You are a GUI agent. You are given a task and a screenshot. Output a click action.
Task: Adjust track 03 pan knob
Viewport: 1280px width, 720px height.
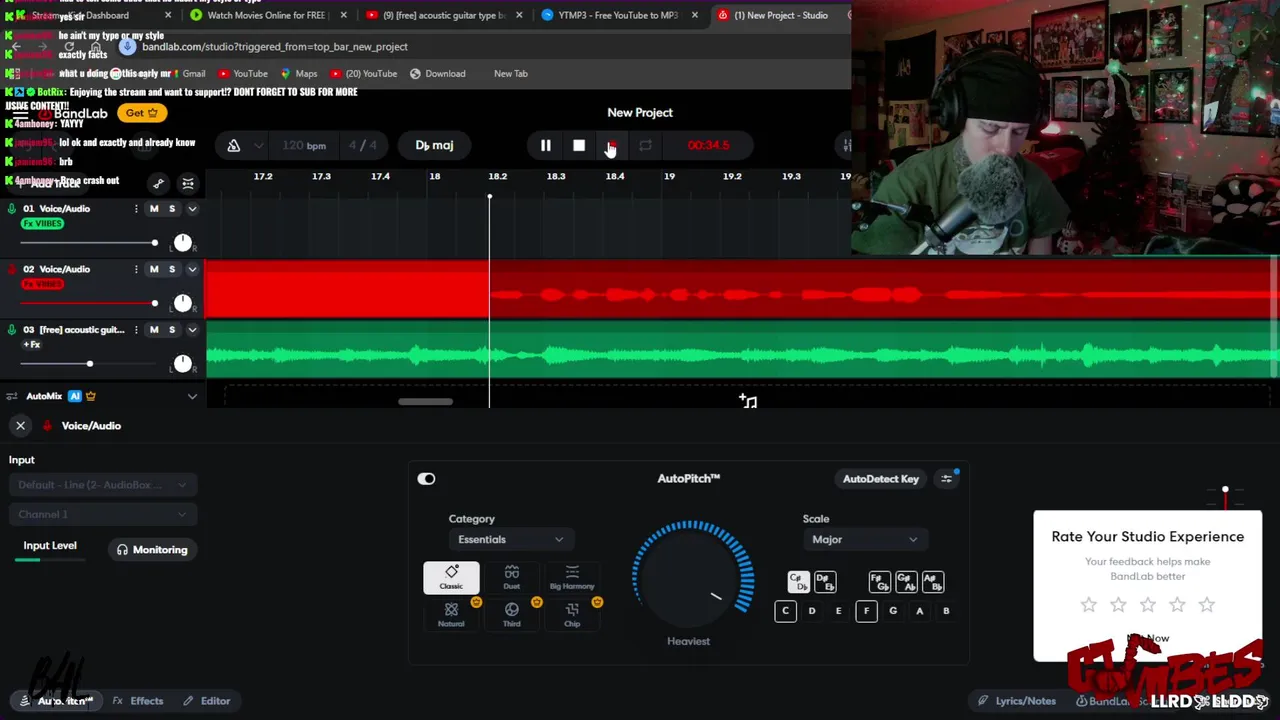(x=182, y=364)
